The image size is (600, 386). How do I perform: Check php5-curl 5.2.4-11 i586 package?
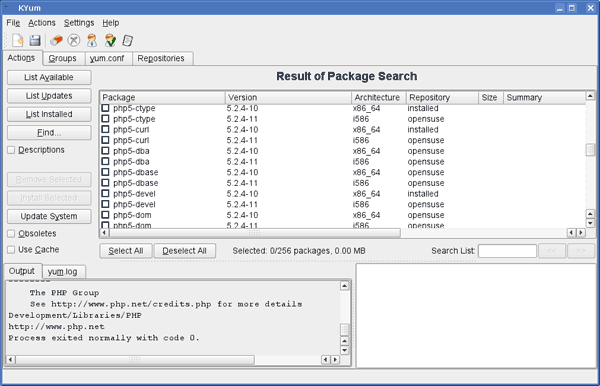point(105,140)
